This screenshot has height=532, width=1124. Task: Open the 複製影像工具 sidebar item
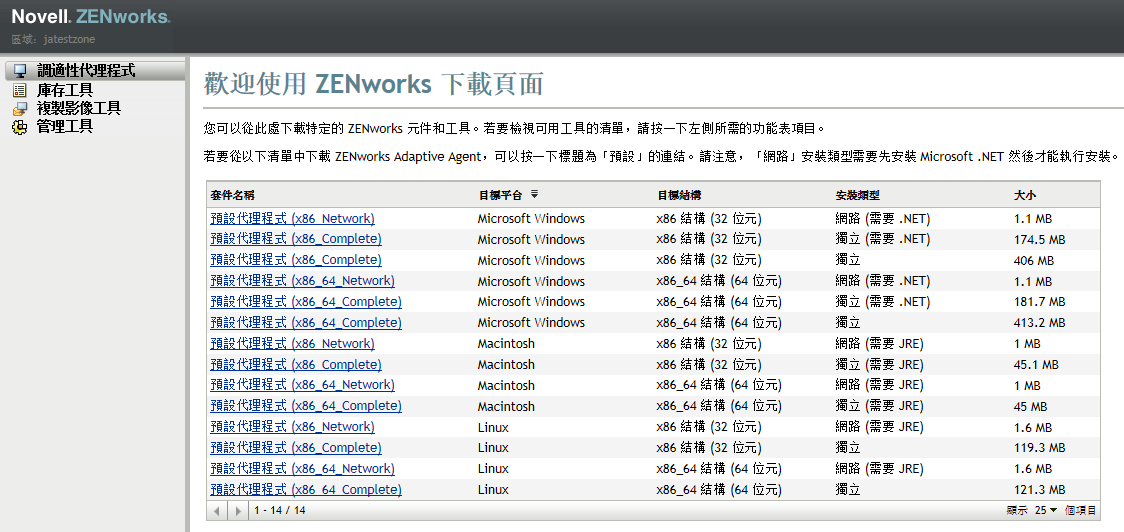79,109
